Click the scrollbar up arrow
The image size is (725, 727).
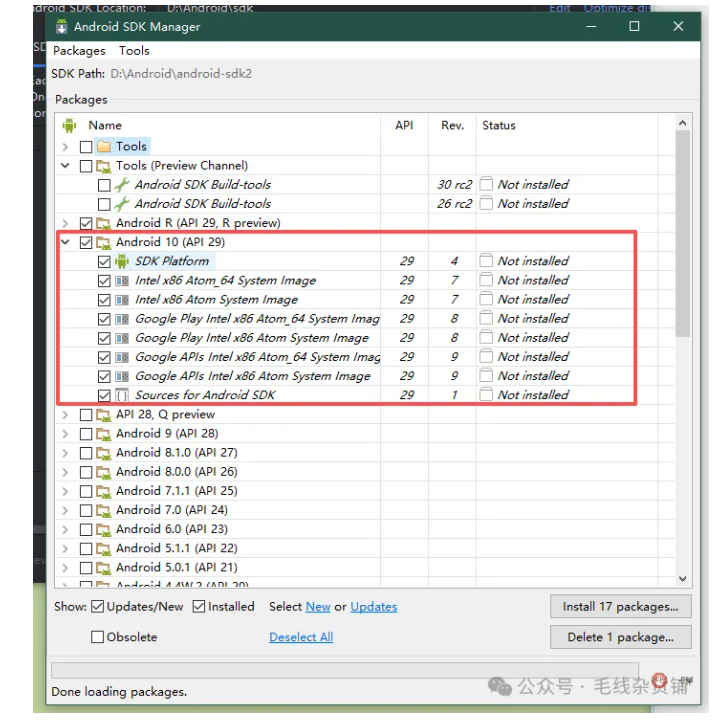(682, 123)
